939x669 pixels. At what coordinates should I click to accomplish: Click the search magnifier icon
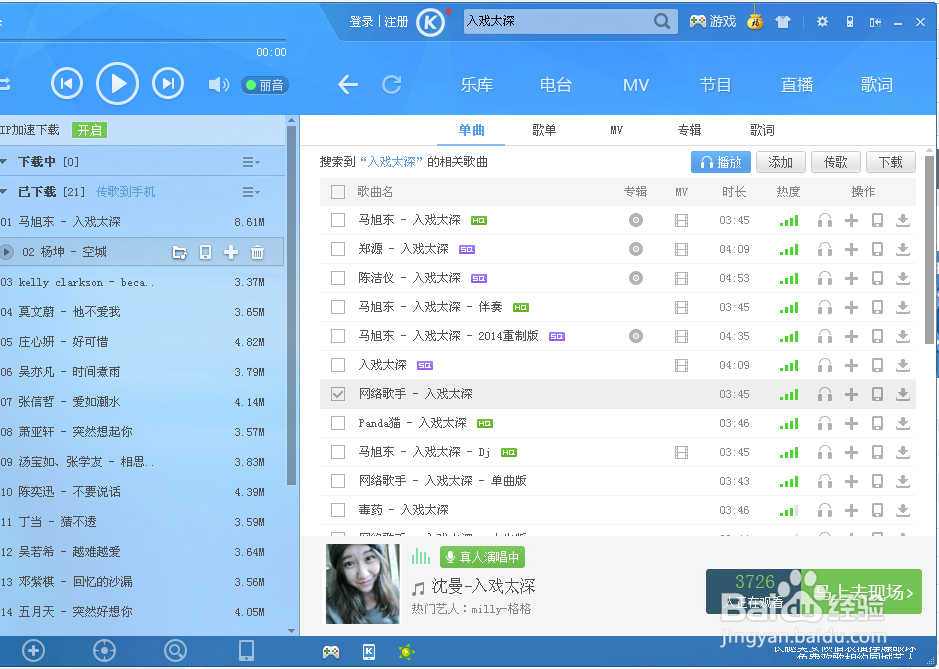(x=662, y=22)
